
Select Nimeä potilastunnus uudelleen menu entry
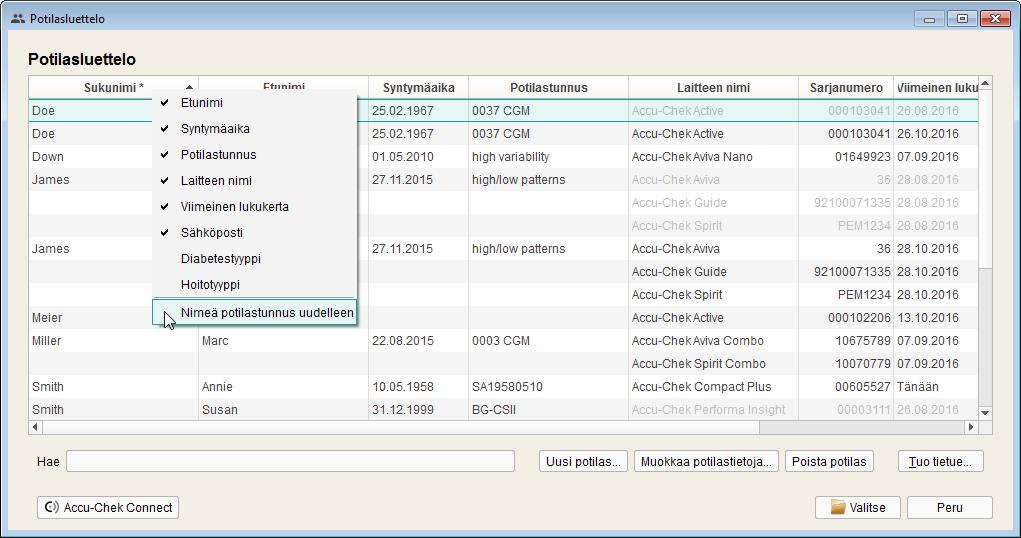(x=255, y=313)
